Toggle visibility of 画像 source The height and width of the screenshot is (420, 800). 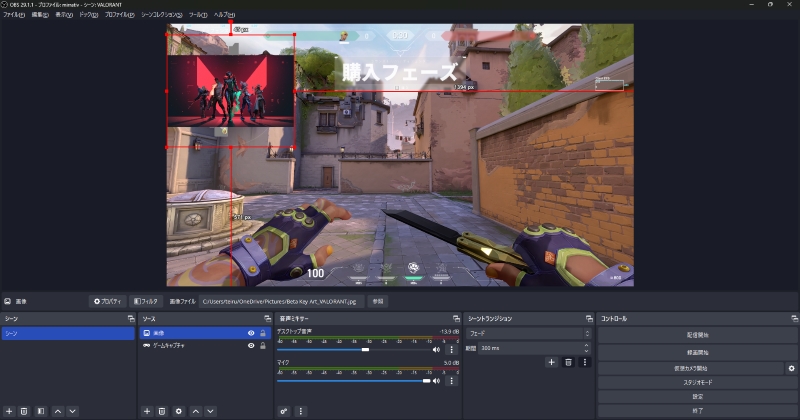click(251, 333)
